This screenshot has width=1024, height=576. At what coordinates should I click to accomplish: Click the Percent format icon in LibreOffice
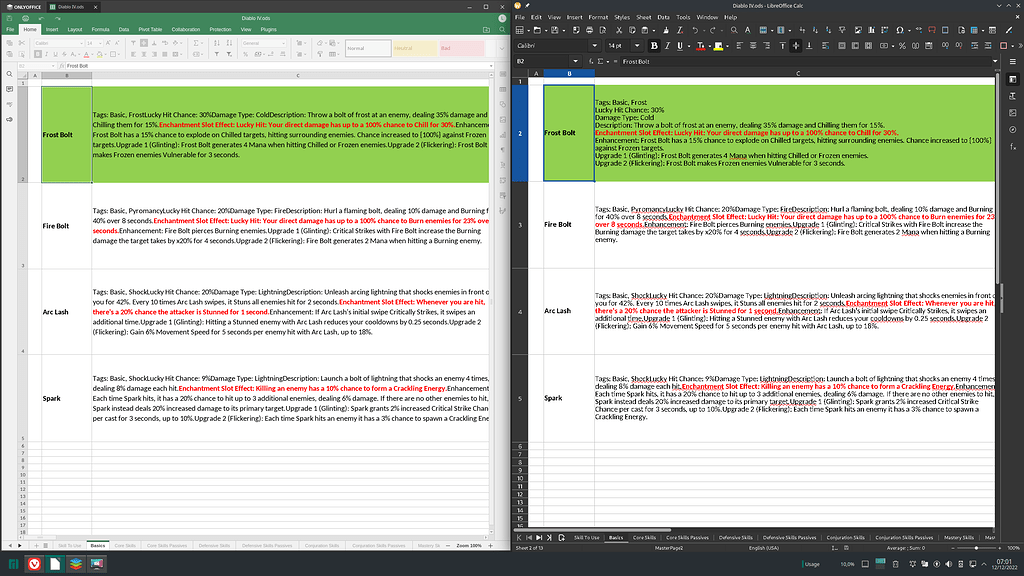[900, 46]
